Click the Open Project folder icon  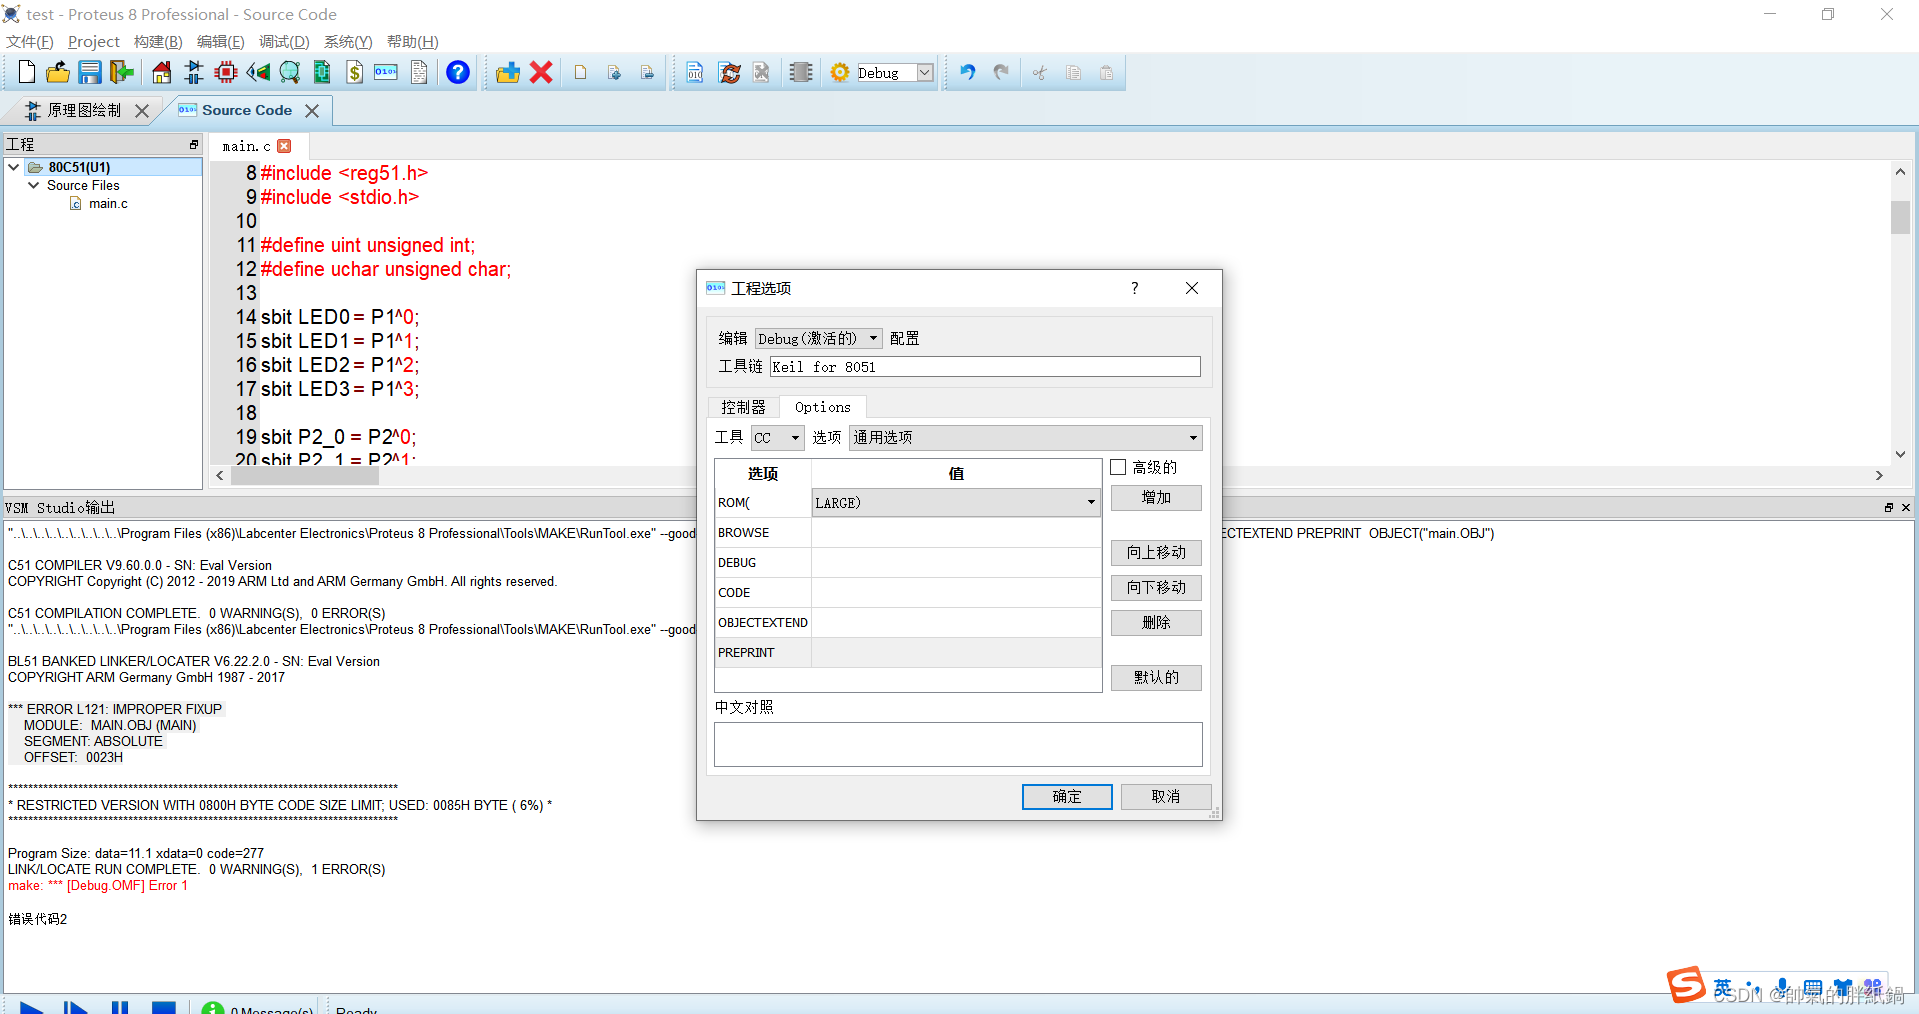point(58,72)
